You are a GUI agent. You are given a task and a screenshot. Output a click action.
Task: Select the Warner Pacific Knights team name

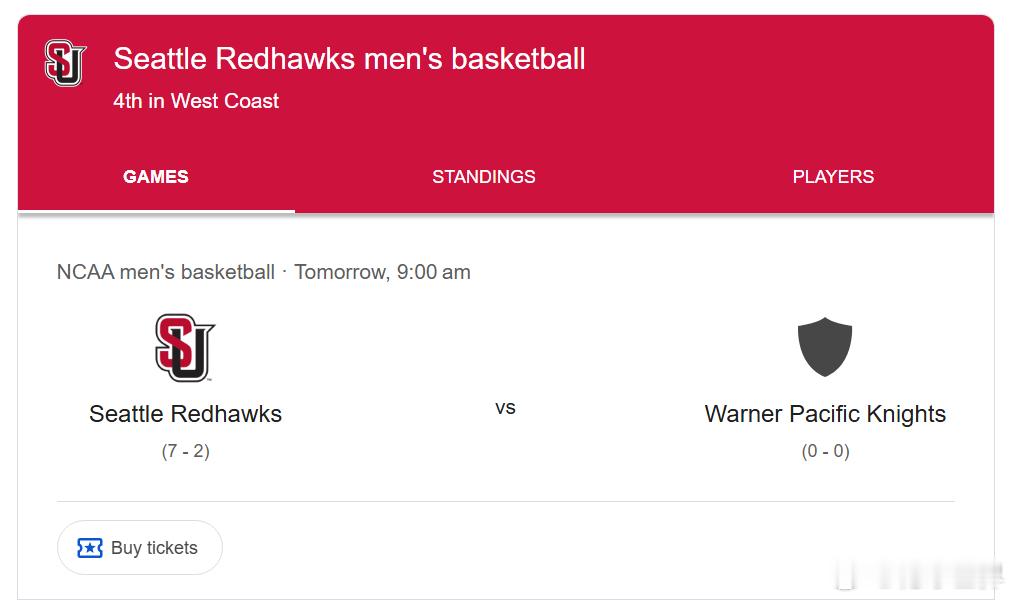pyautogui.click(x=825, y=414)
